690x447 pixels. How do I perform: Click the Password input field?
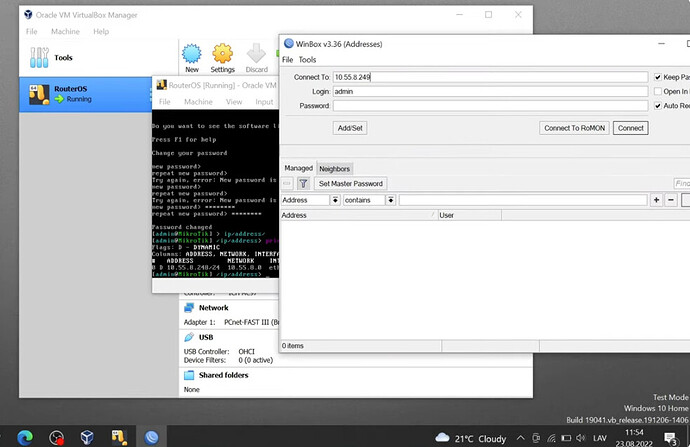(x=490, y=106)
